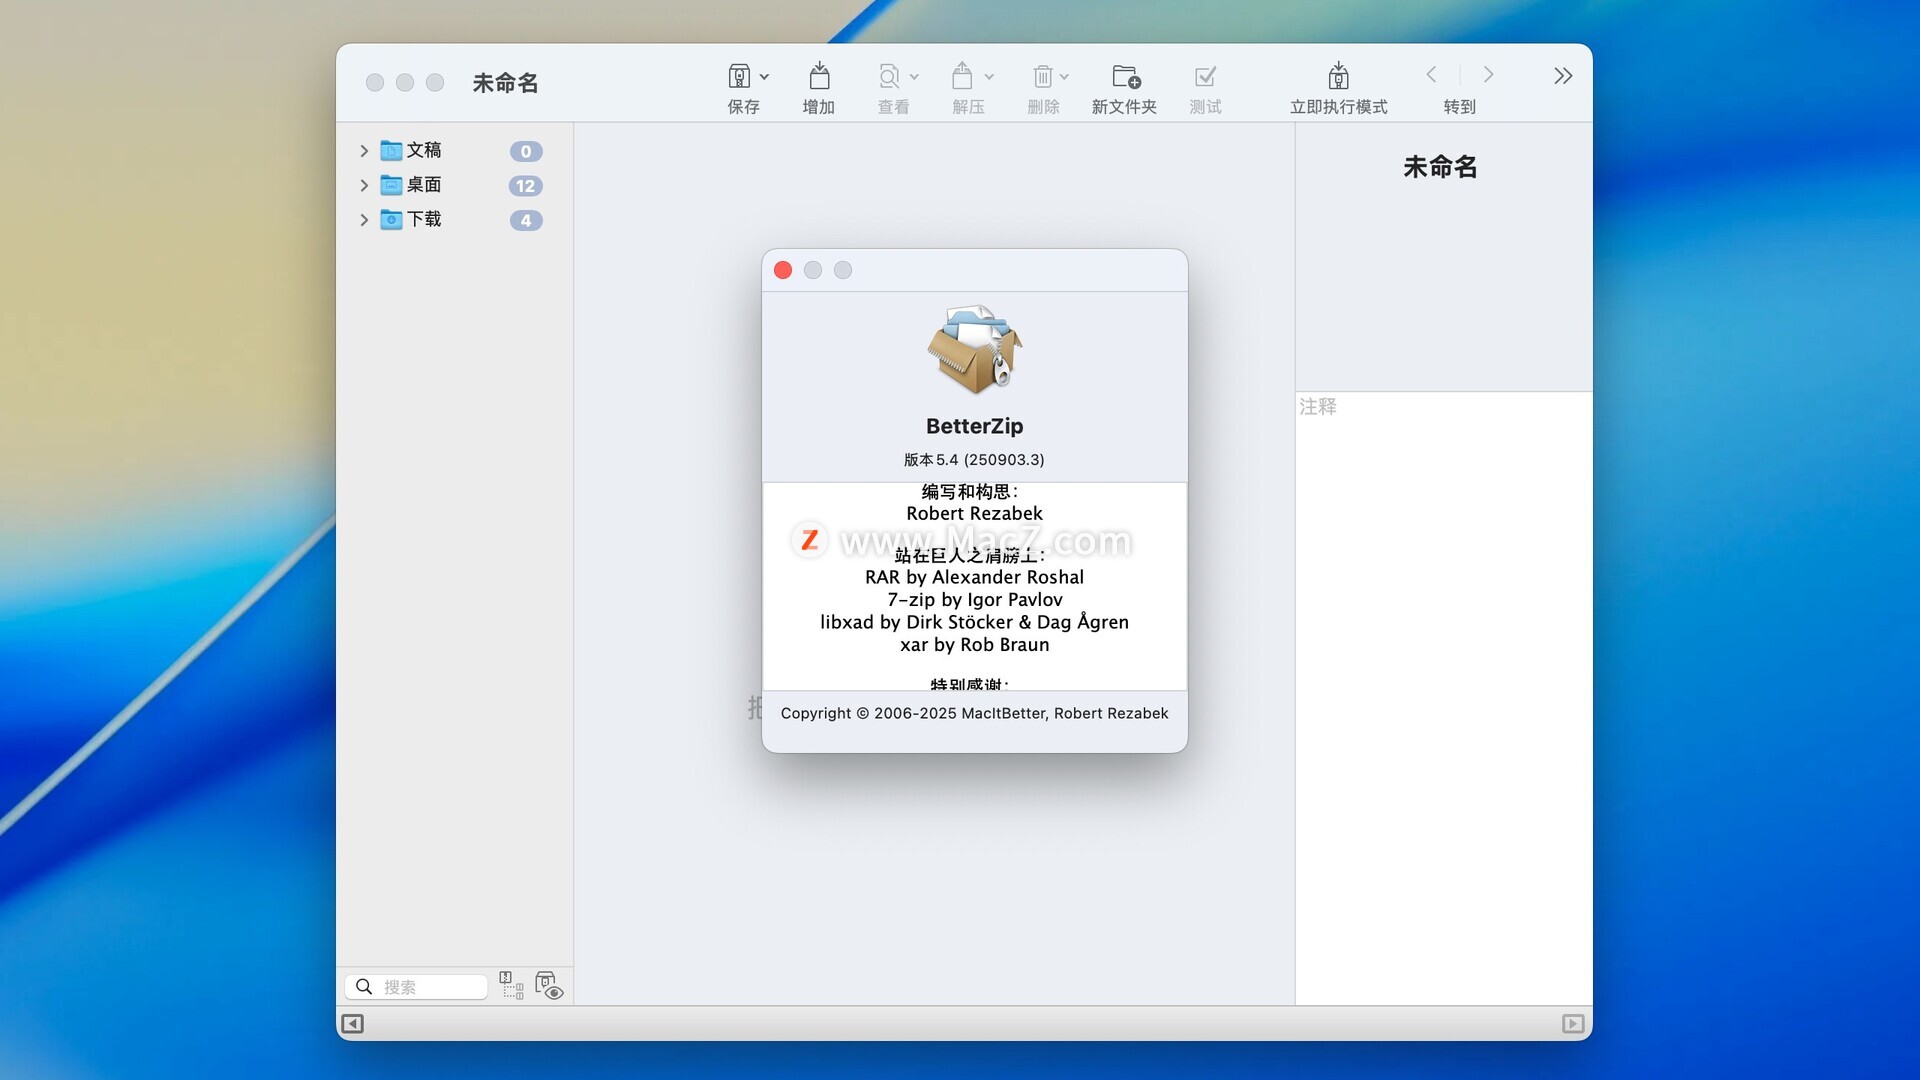Expand the 下载 folder

(364, 220)
